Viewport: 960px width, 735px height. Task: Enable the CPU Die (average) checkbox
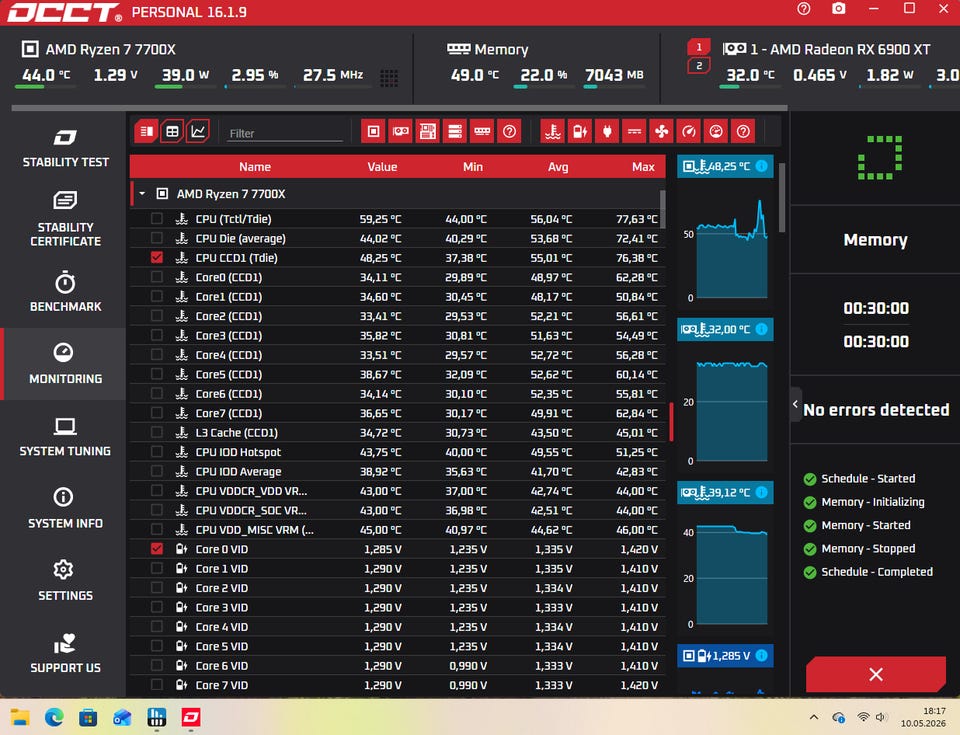point(157,238)
